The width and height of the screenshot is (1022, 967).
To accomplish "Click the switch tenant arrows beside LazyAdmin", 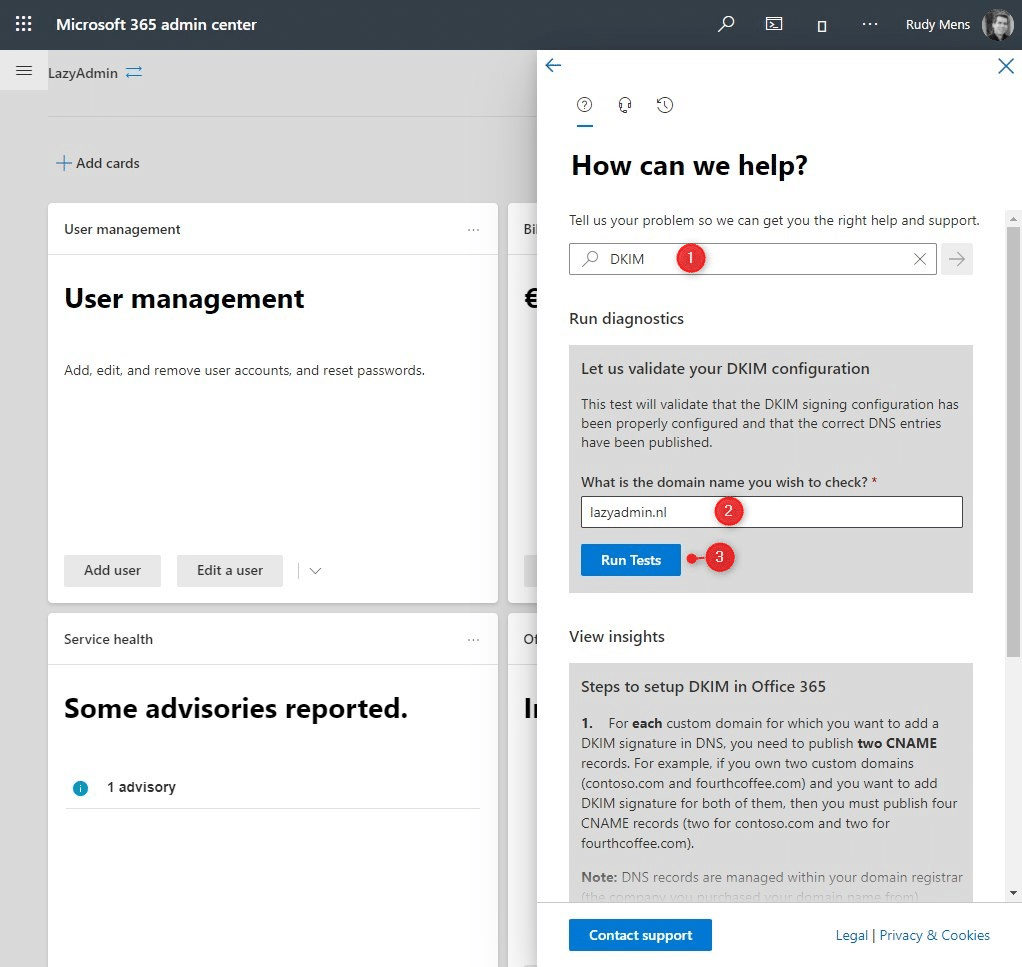I will [134, 72].
